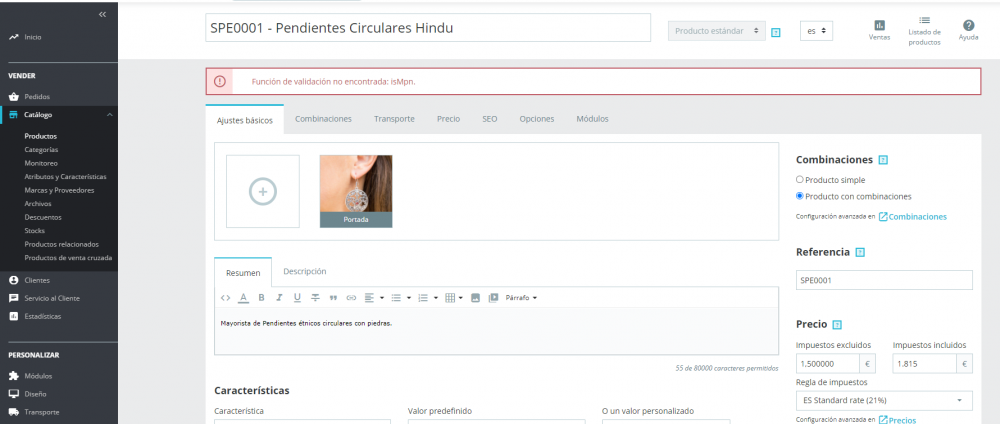
Task: Open Combinaciones advanced configuration link
Action: [913, 217]
